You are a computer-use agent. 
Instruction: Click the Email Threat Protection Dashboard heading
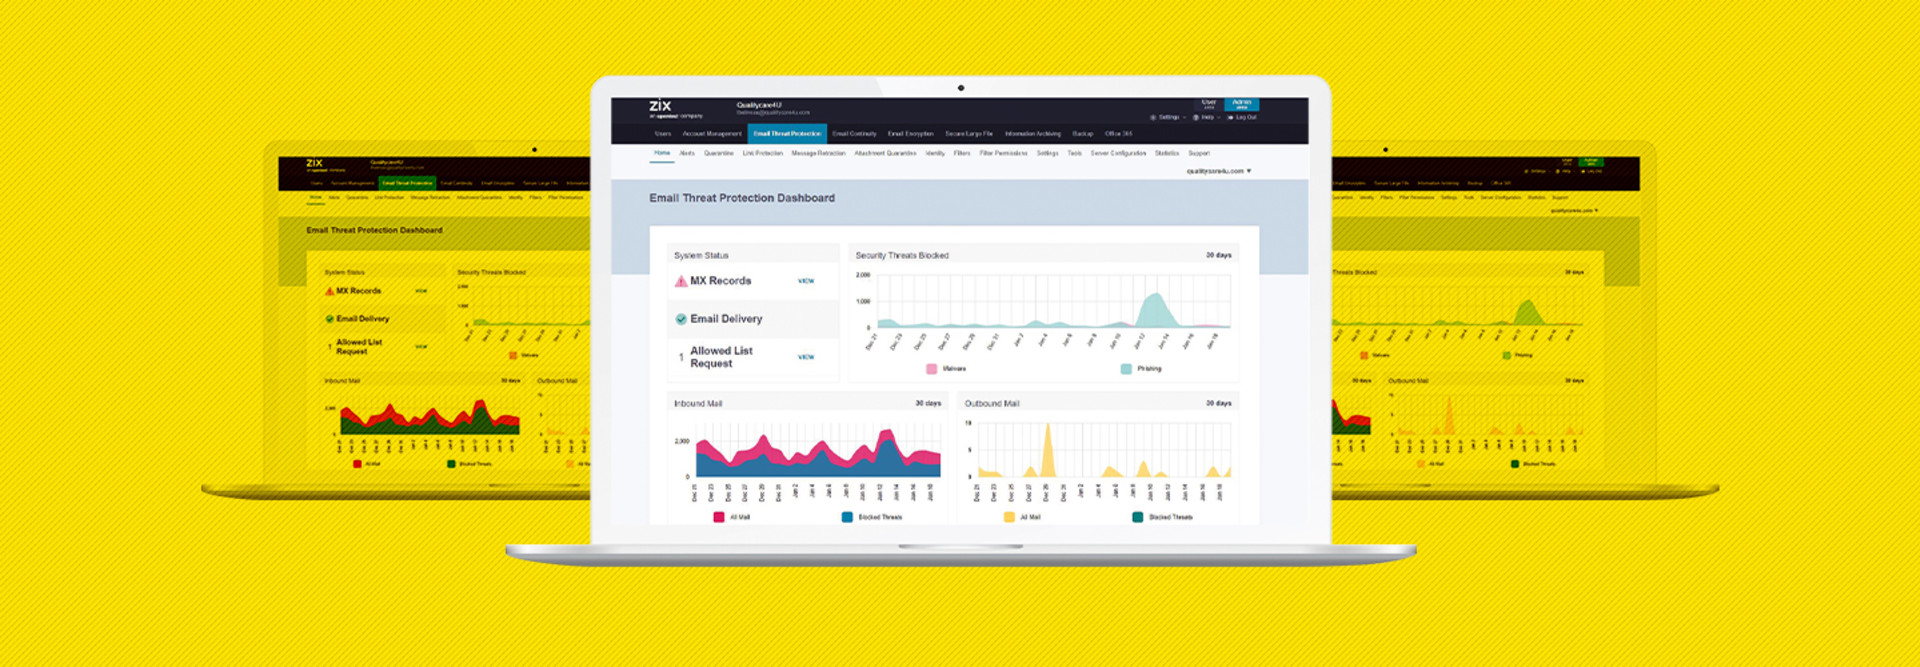pyautogui.click(x=742, y=198)
